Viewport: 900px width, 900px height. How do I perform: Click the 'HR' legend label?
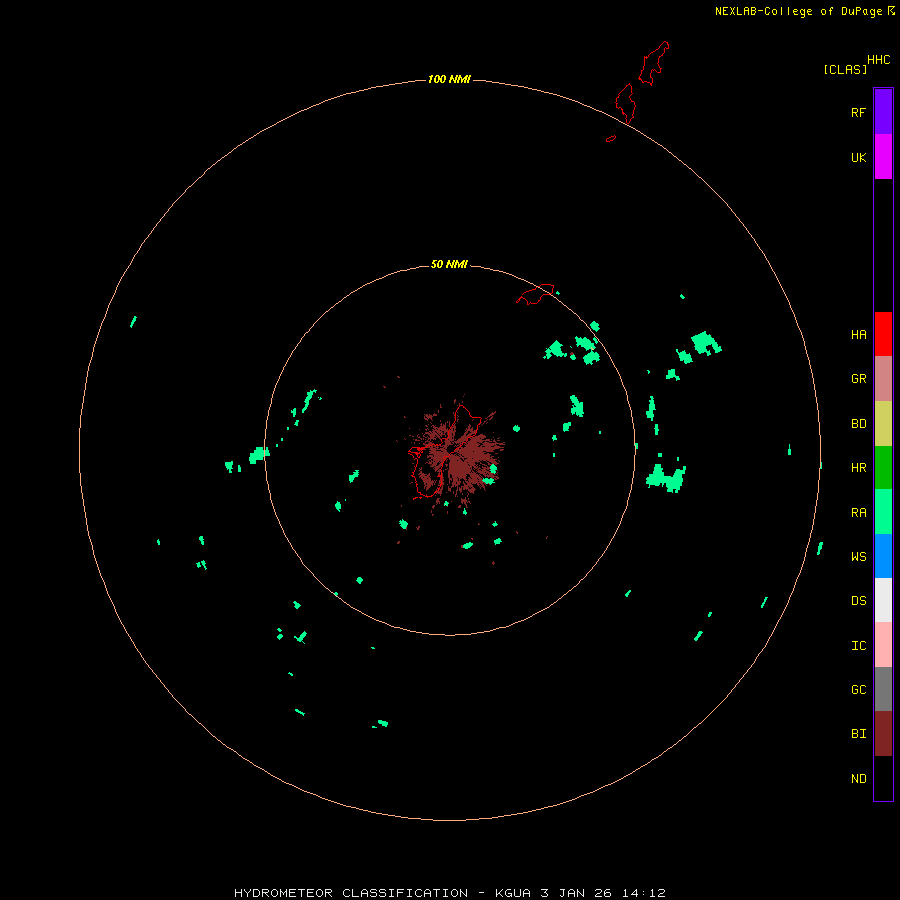[859, 468]
